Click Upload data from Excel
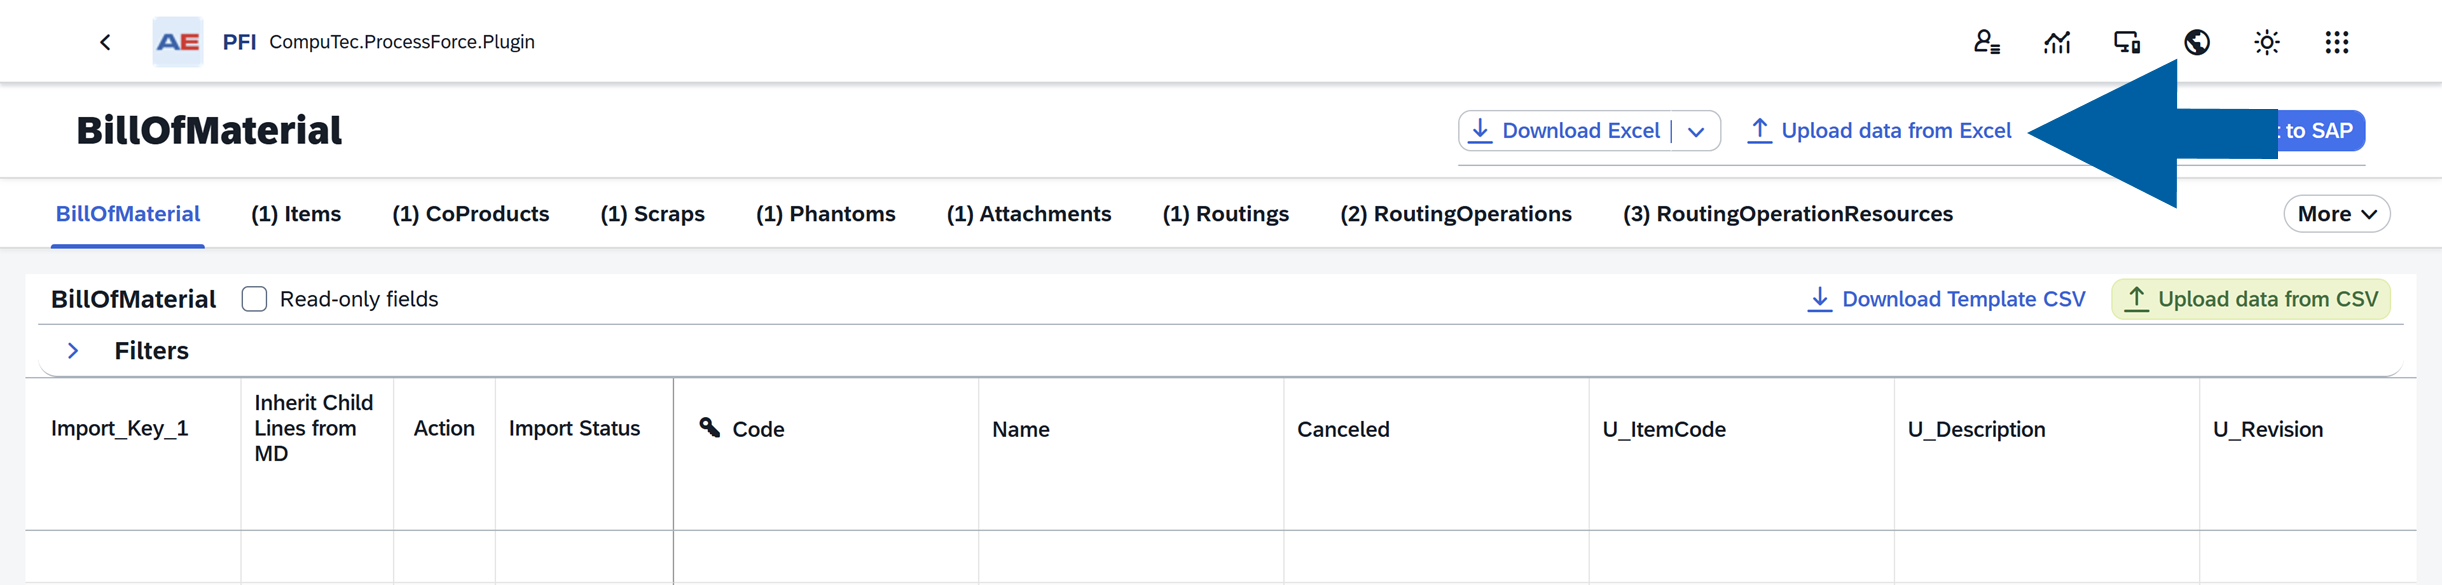Screen dimensions: 2442x585 1879,131
